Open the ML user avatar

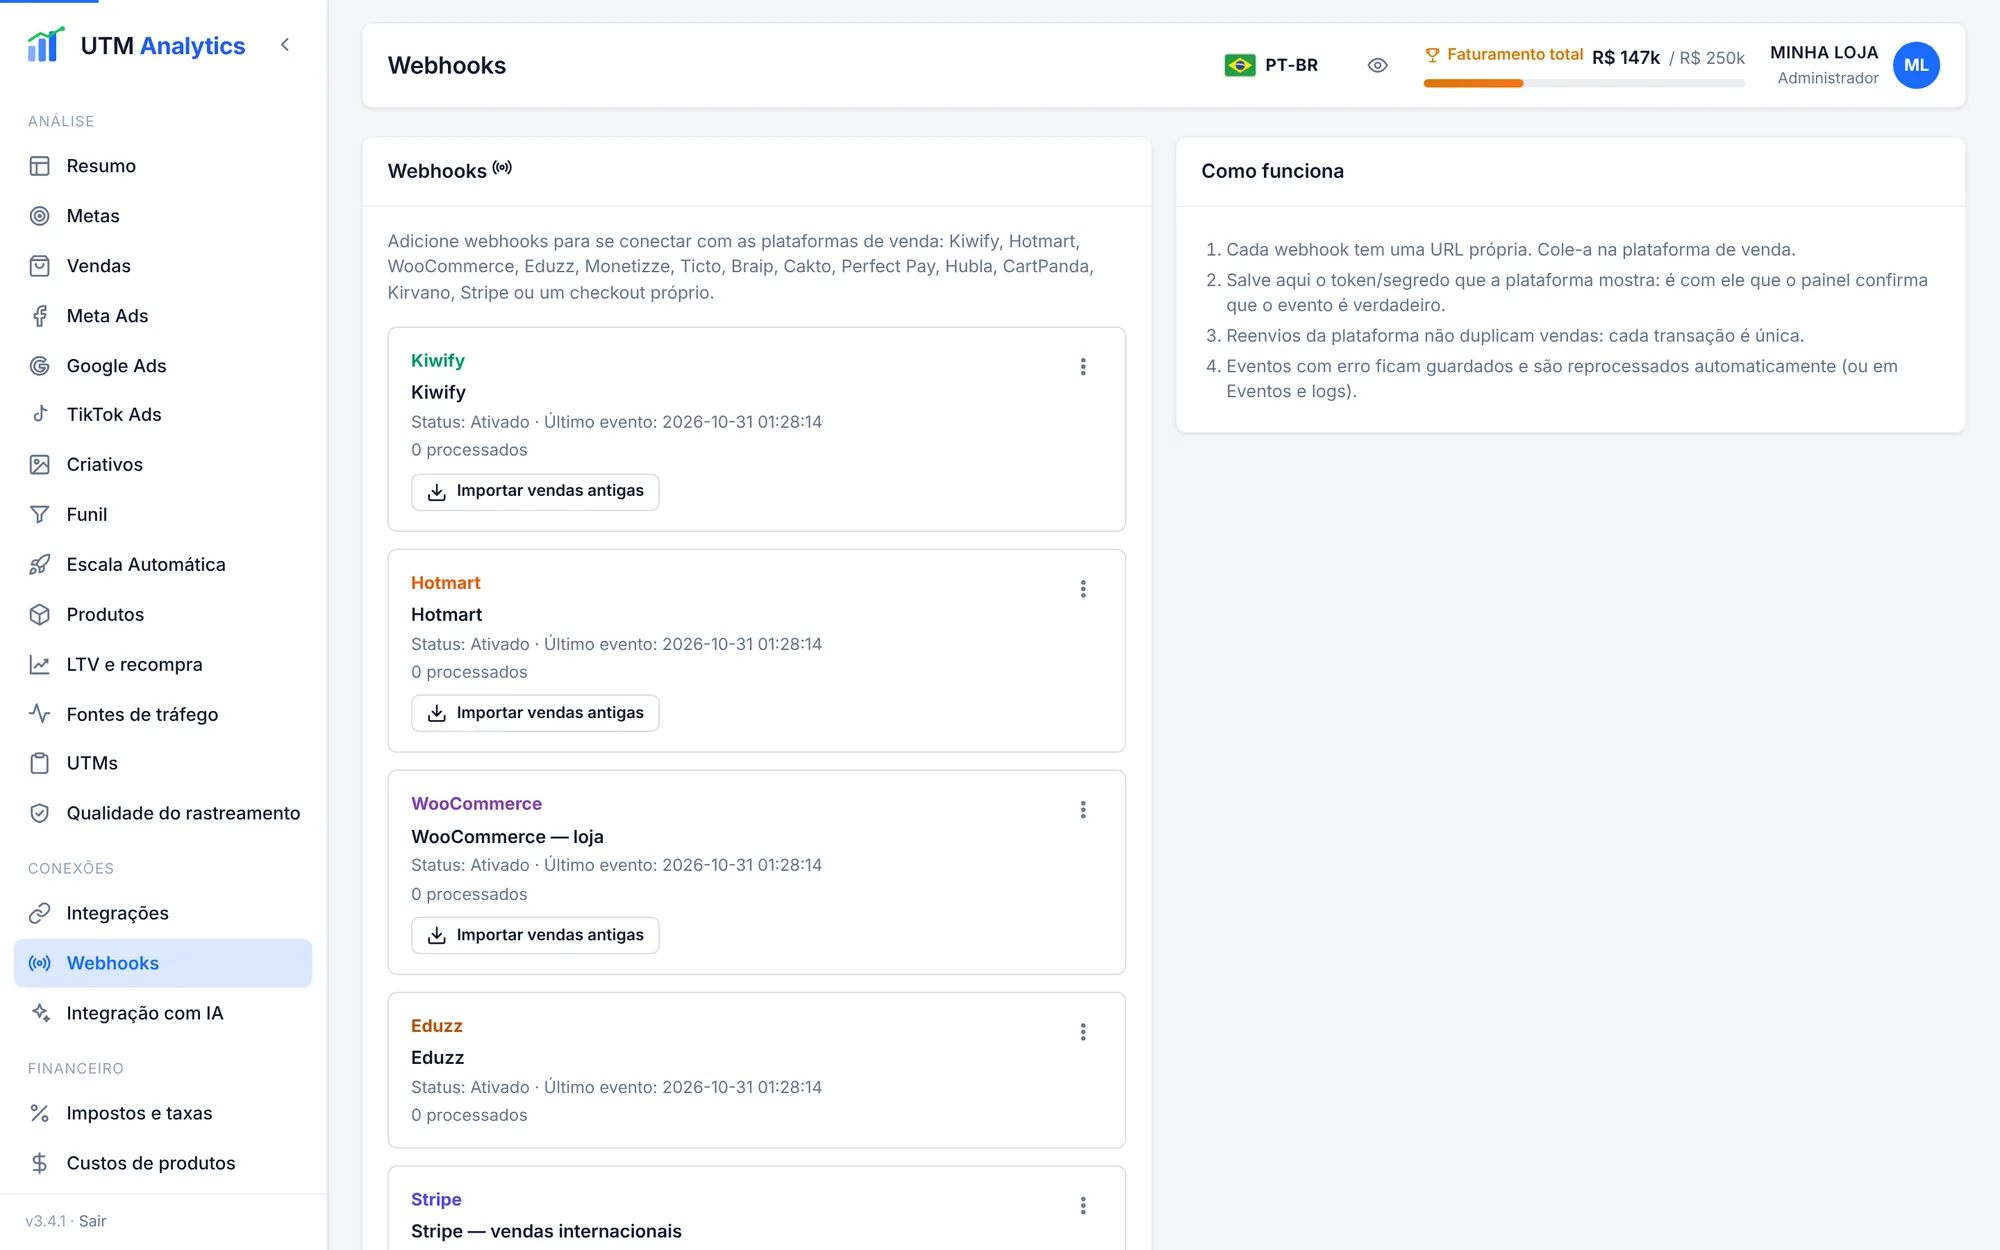point(1916,65)
